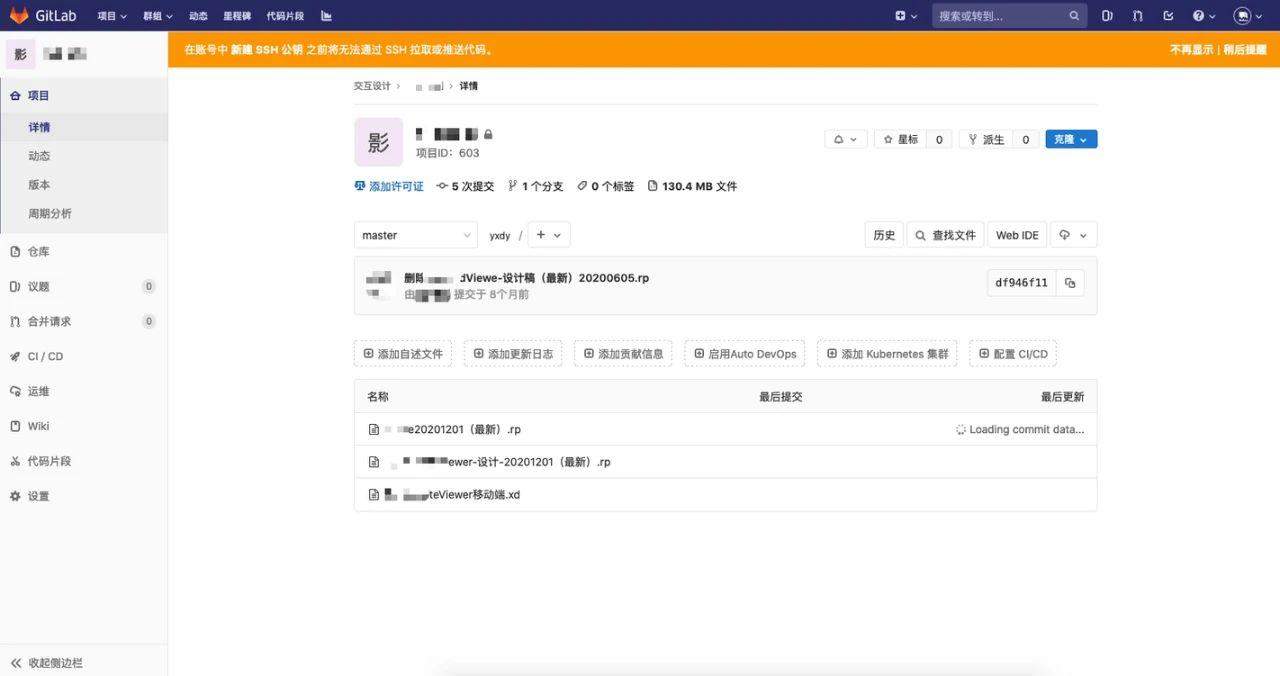1280x676 pixels.
Task: Click the 星标 star button
Action: pos(900,139)
